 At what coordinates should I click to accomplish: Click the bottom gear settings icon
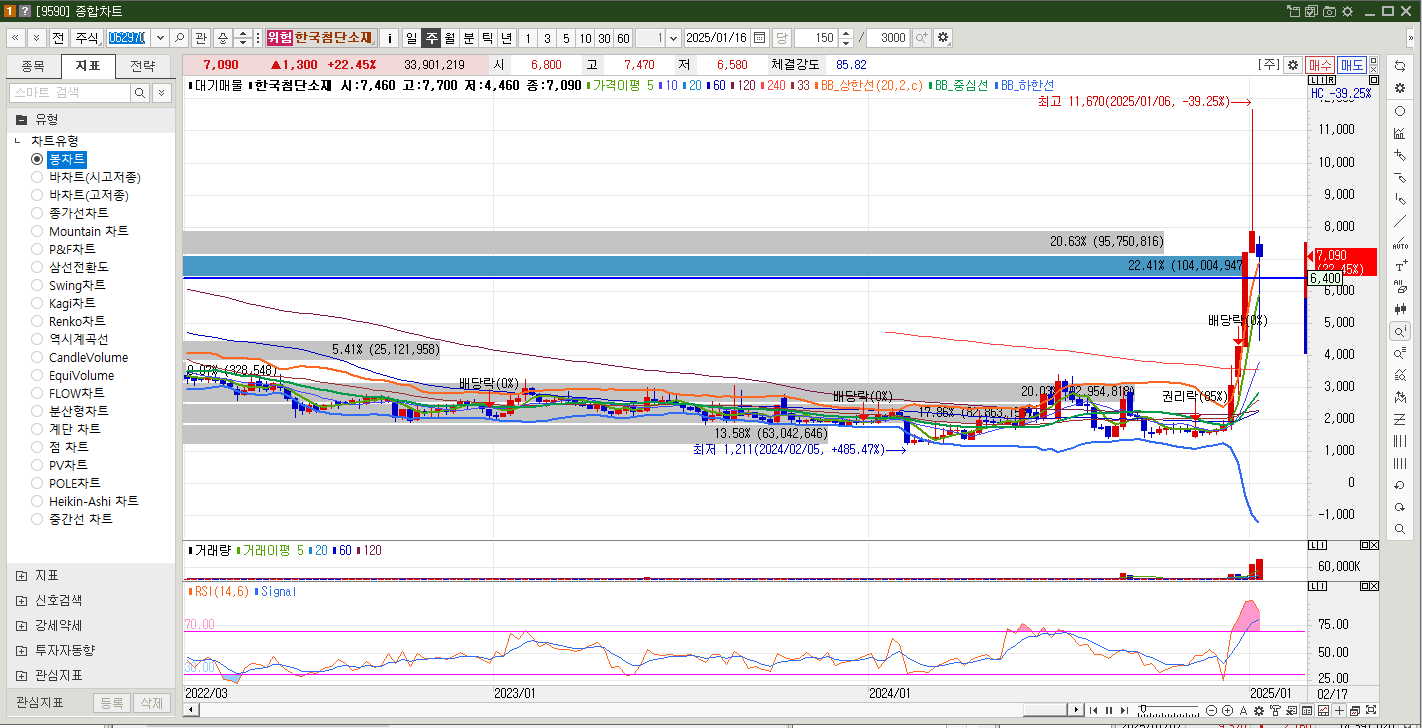(x=1258, y=710)
